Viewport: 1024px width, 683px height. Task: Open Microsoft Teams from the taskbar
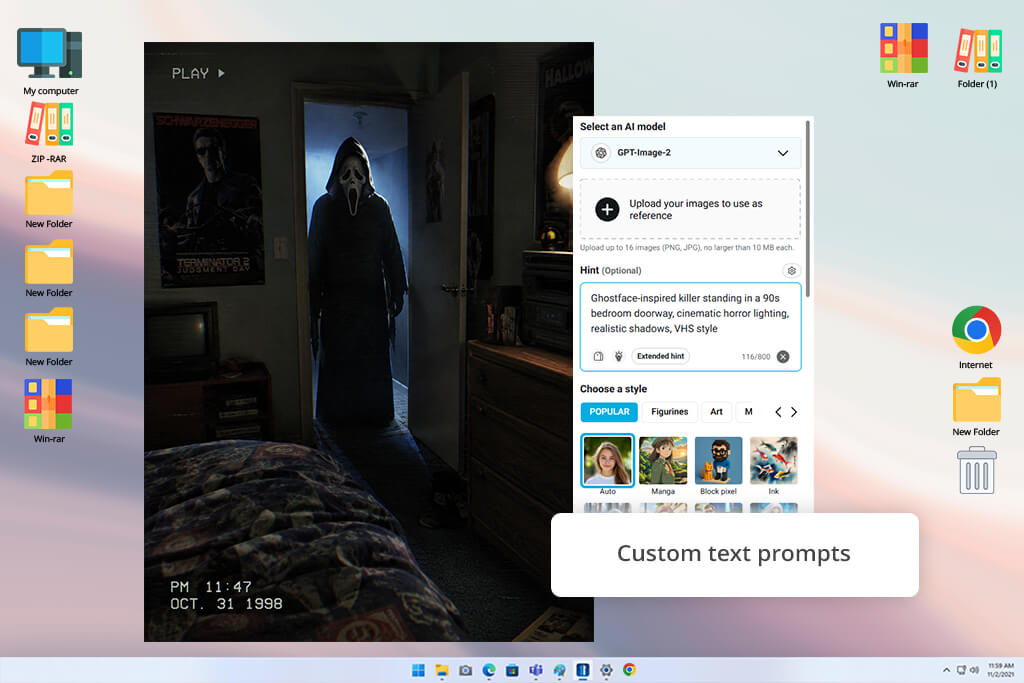coord(536,670)
